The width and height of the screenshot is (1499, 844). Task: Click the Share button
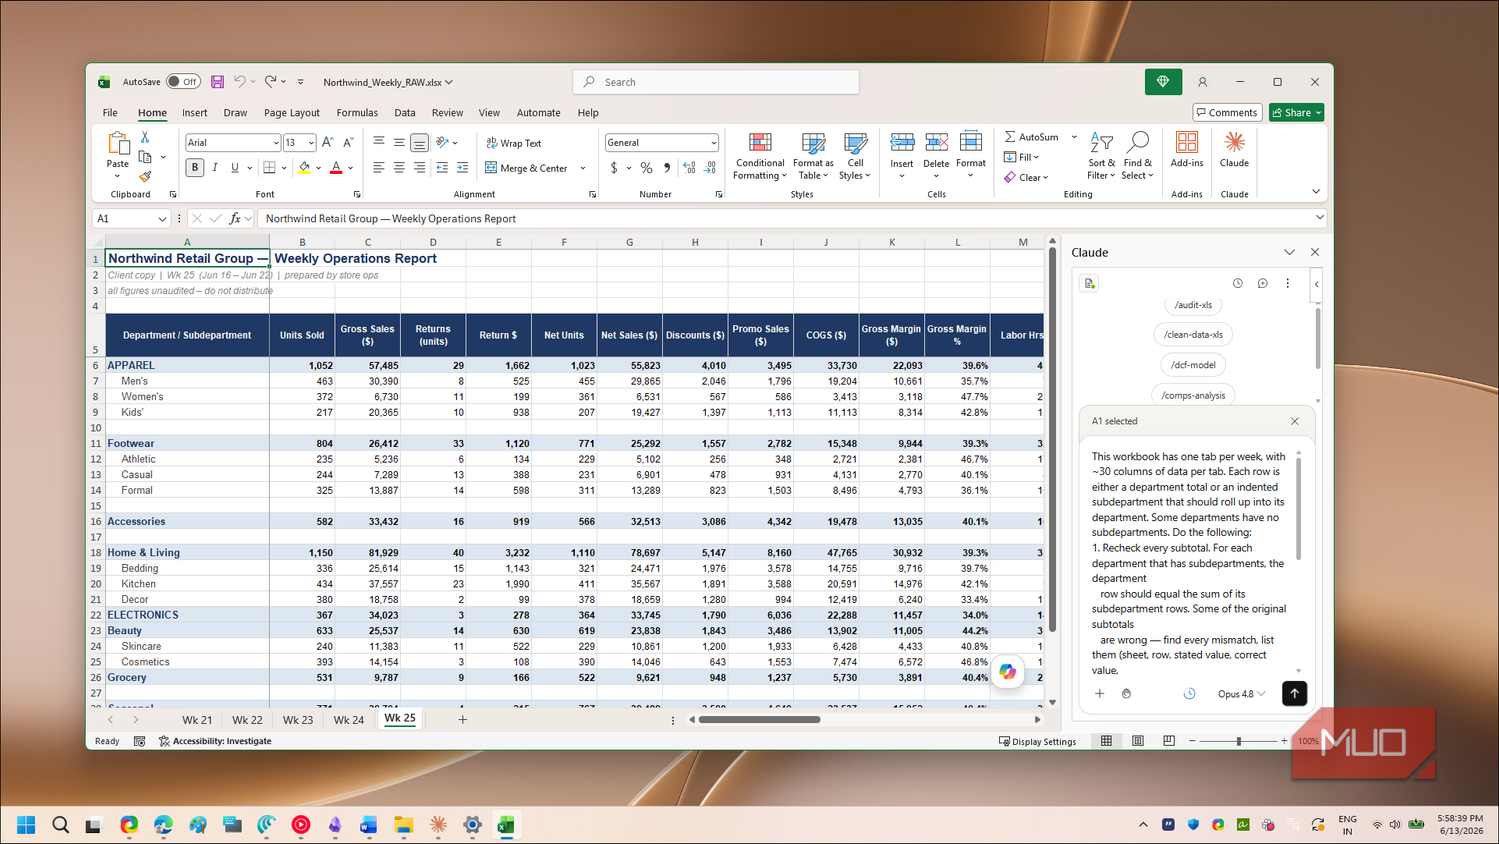coord(1297,113)
